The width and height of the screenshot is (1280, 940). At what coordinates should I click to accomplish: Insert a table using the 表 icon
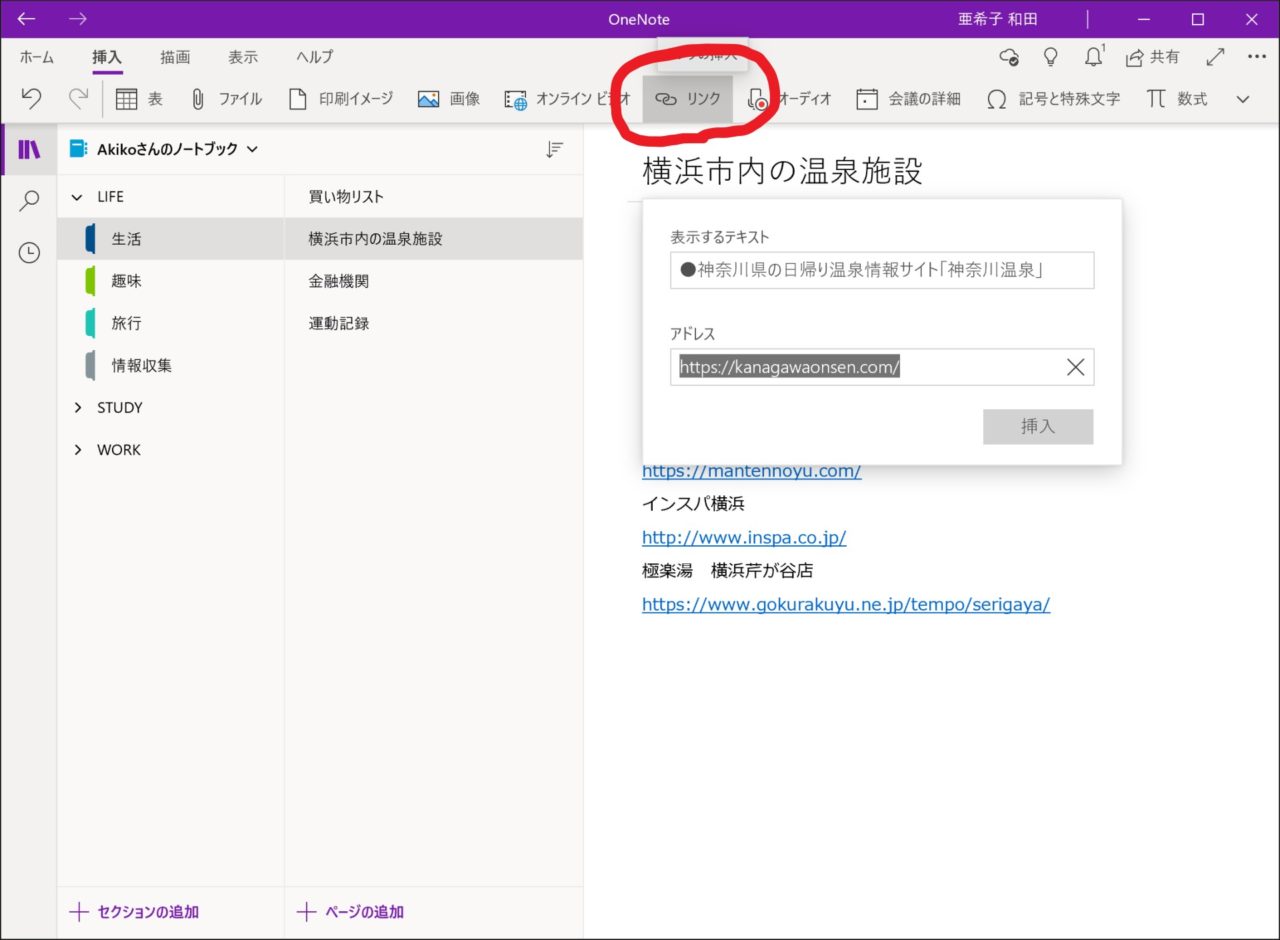coord(127,98)
